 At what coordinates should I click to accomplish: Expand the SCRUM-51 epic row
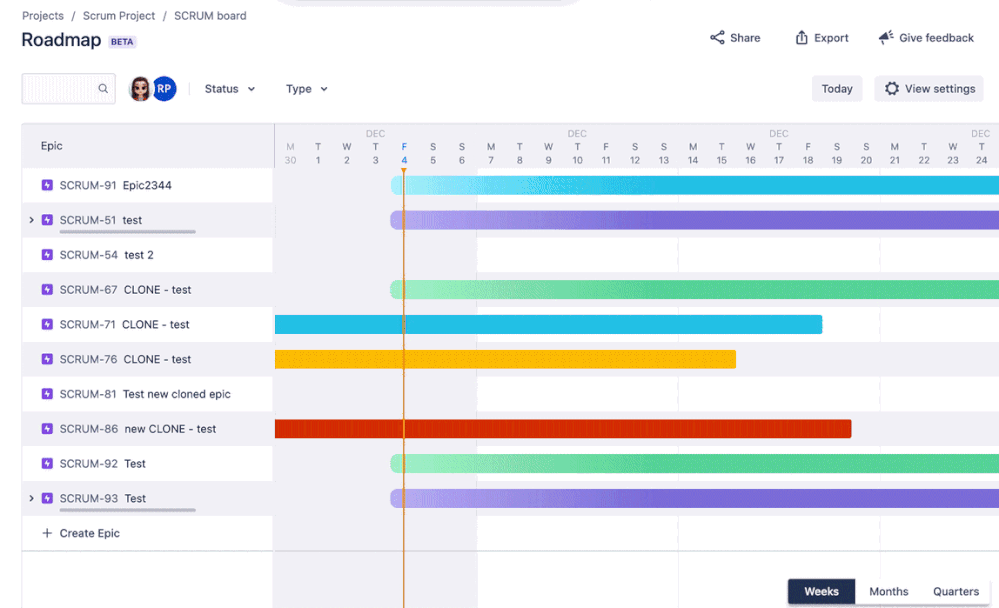coord(29,220)
